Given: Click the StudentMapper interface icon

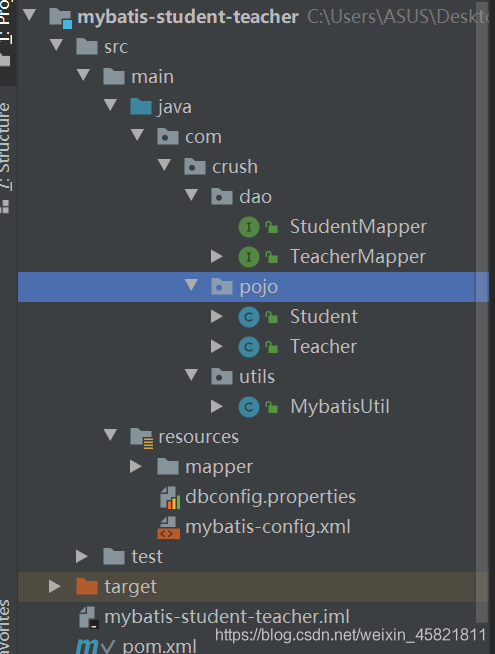Looking at the screenshot, I should (x=249, y=227).
